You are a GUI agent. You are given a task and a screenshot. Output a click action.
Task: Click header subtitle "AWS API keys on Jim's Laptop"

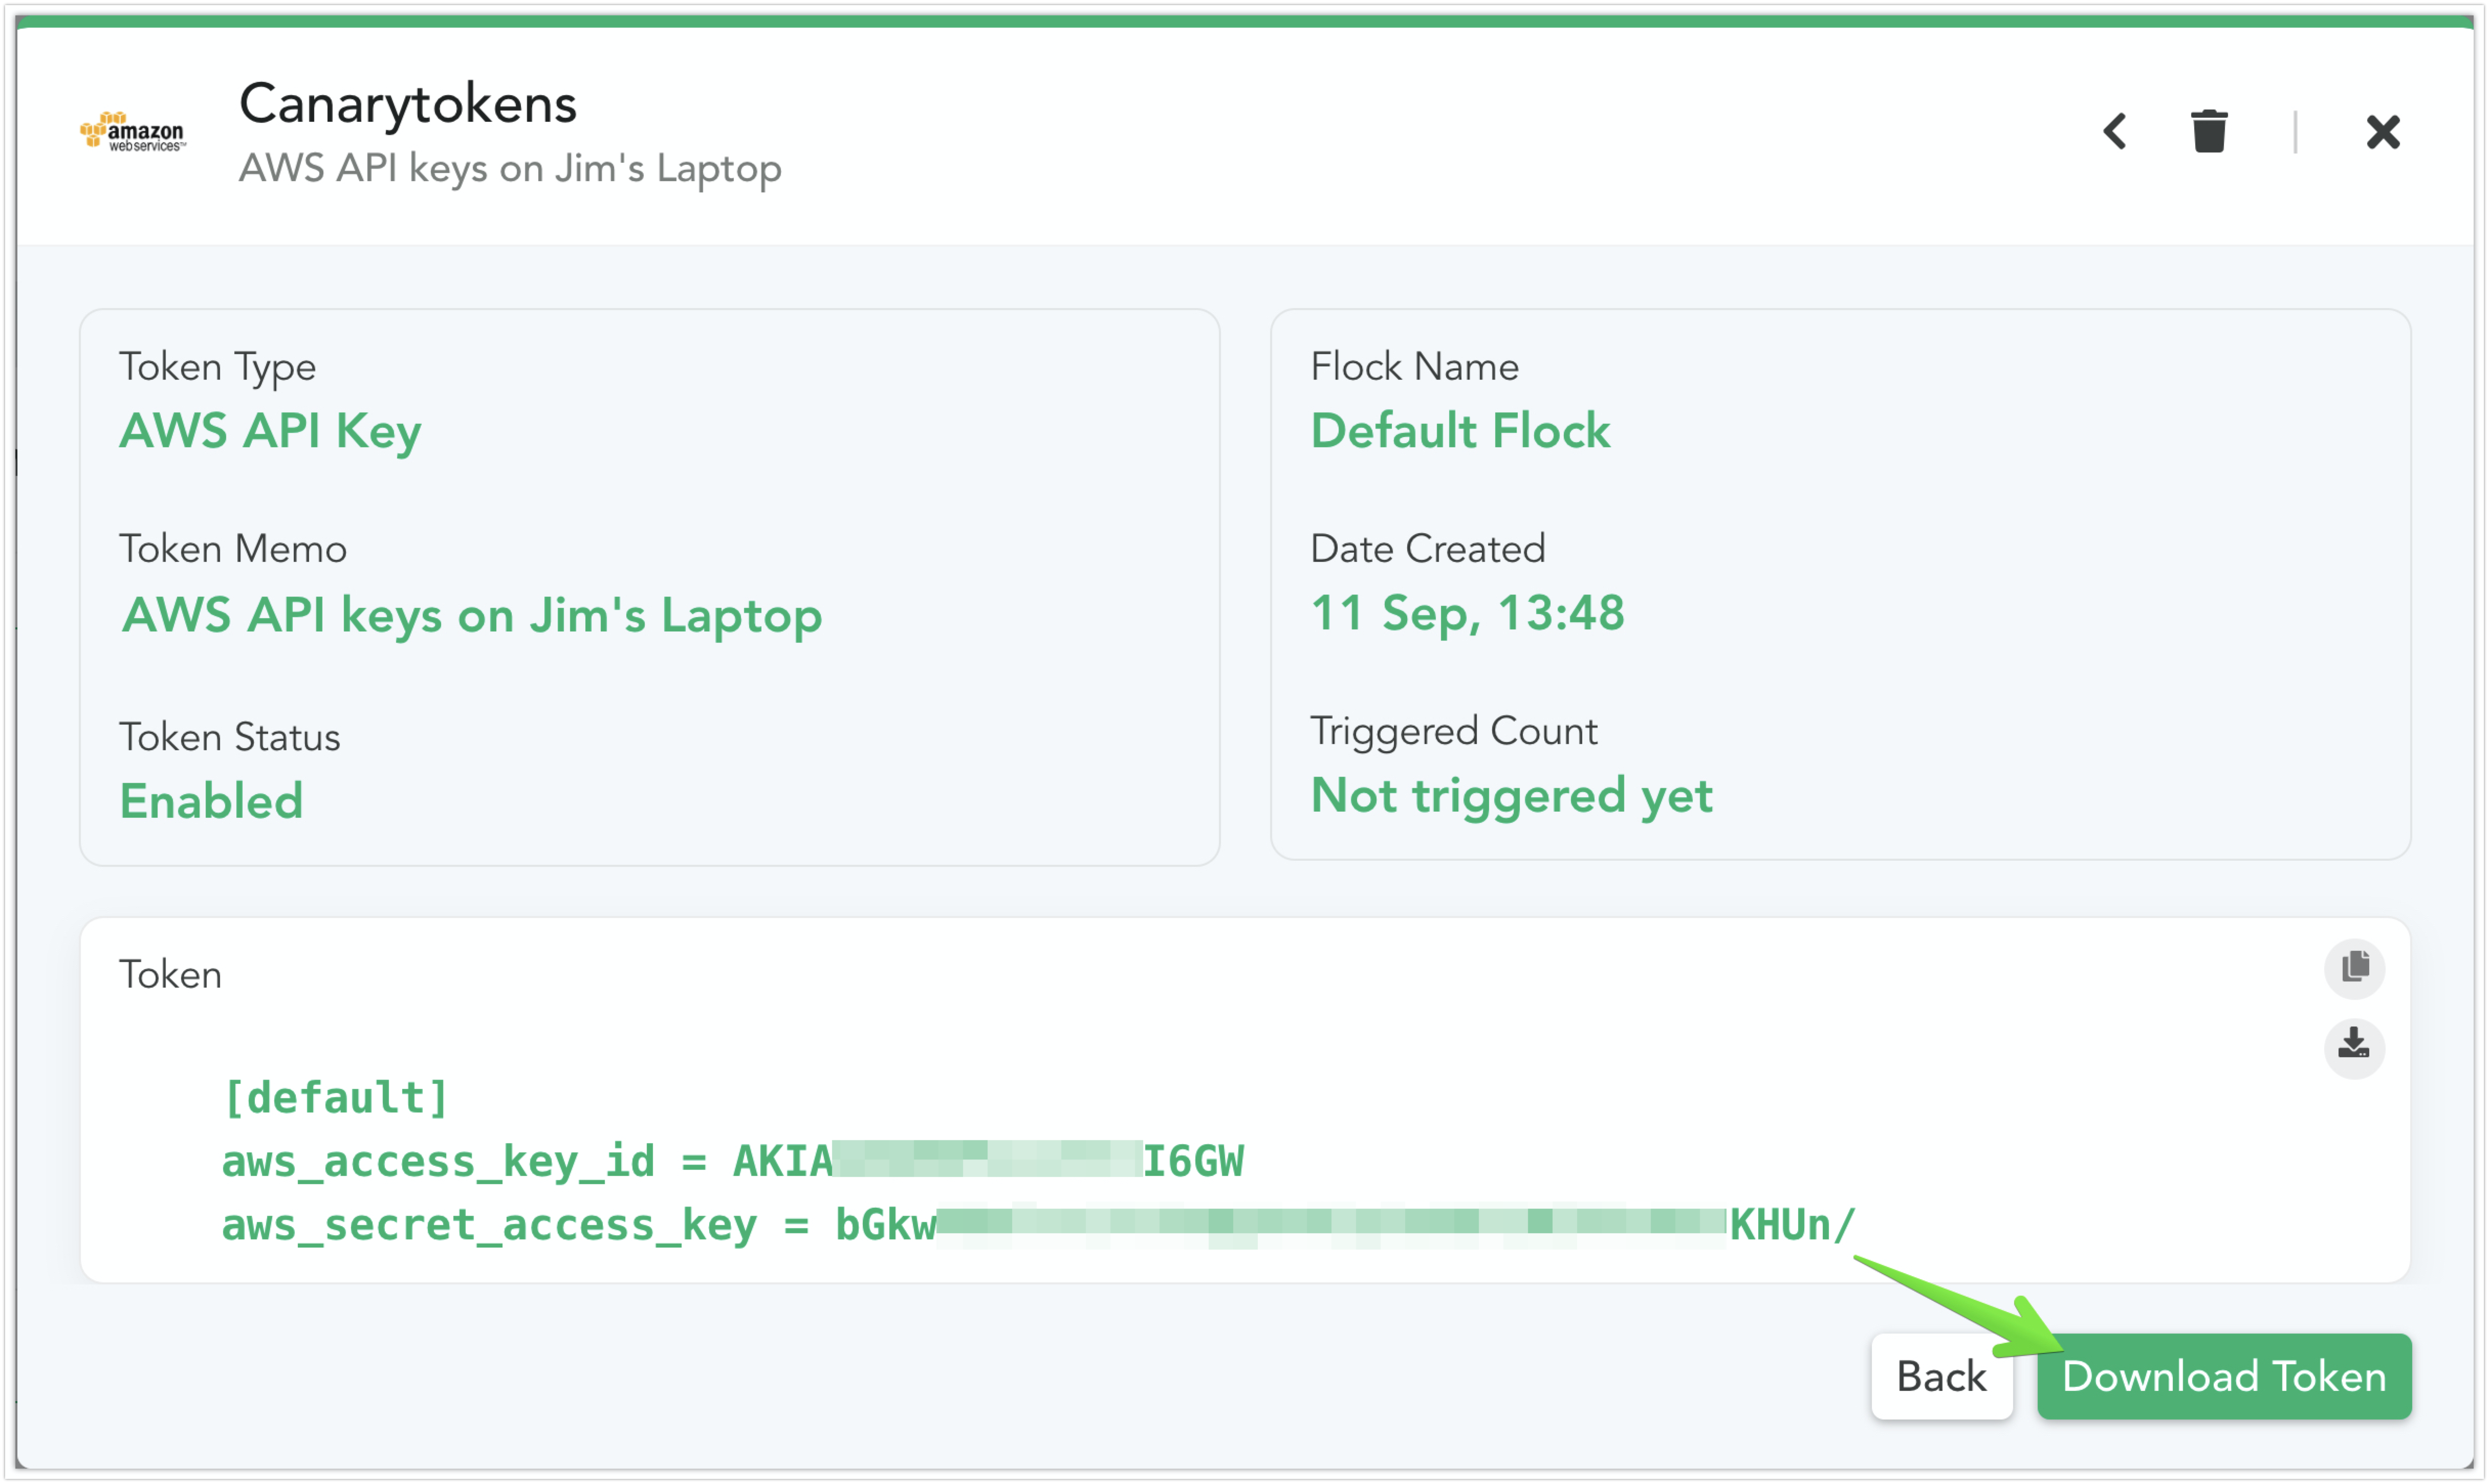(510, 169)
